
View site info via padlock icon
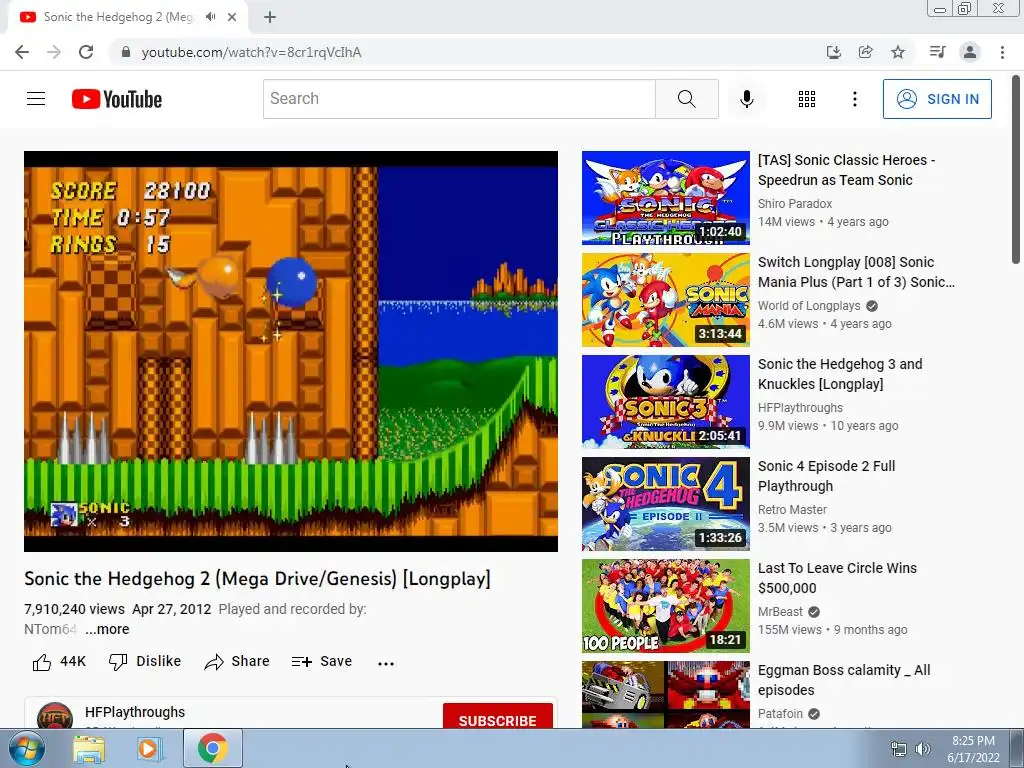point(126,52)
